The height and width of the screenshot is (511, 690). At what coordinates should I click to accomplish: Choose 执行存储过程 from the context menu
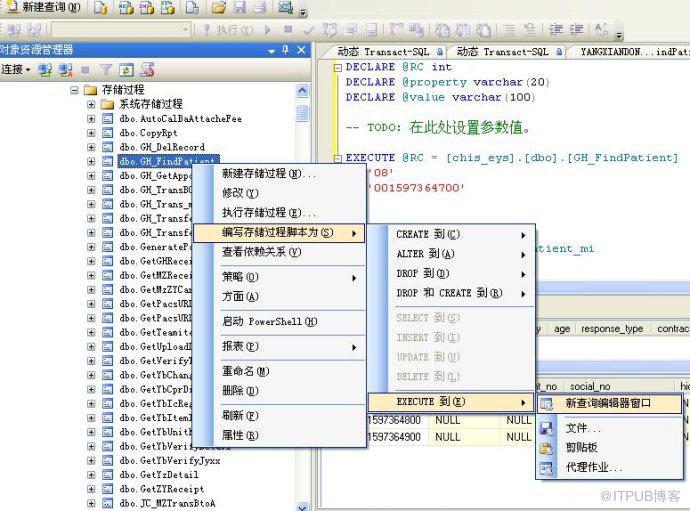point(279,213)
